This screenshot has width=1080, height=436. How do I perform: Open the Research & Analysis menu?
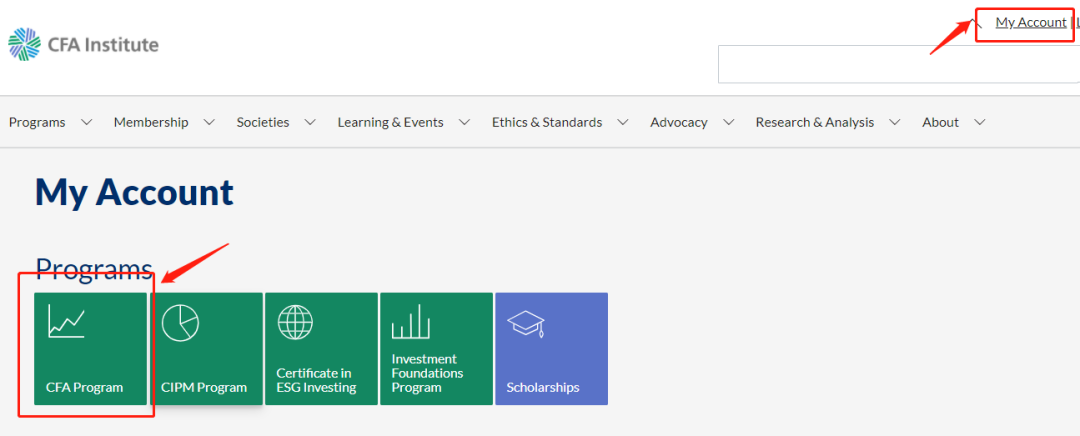click(815, 123)
